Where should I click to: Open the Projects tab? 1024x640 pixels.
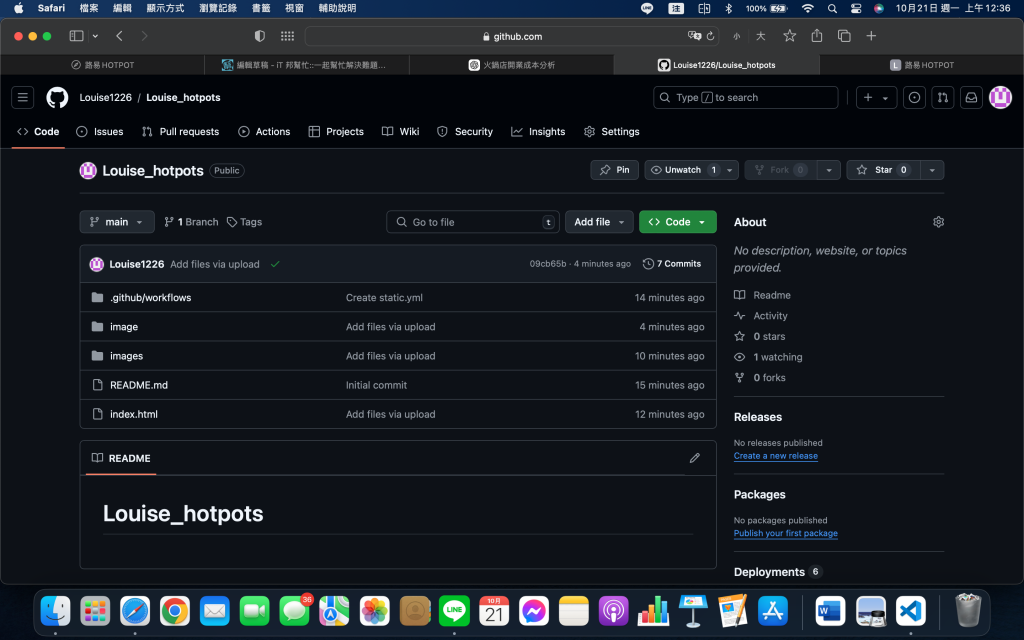[336, 131]
